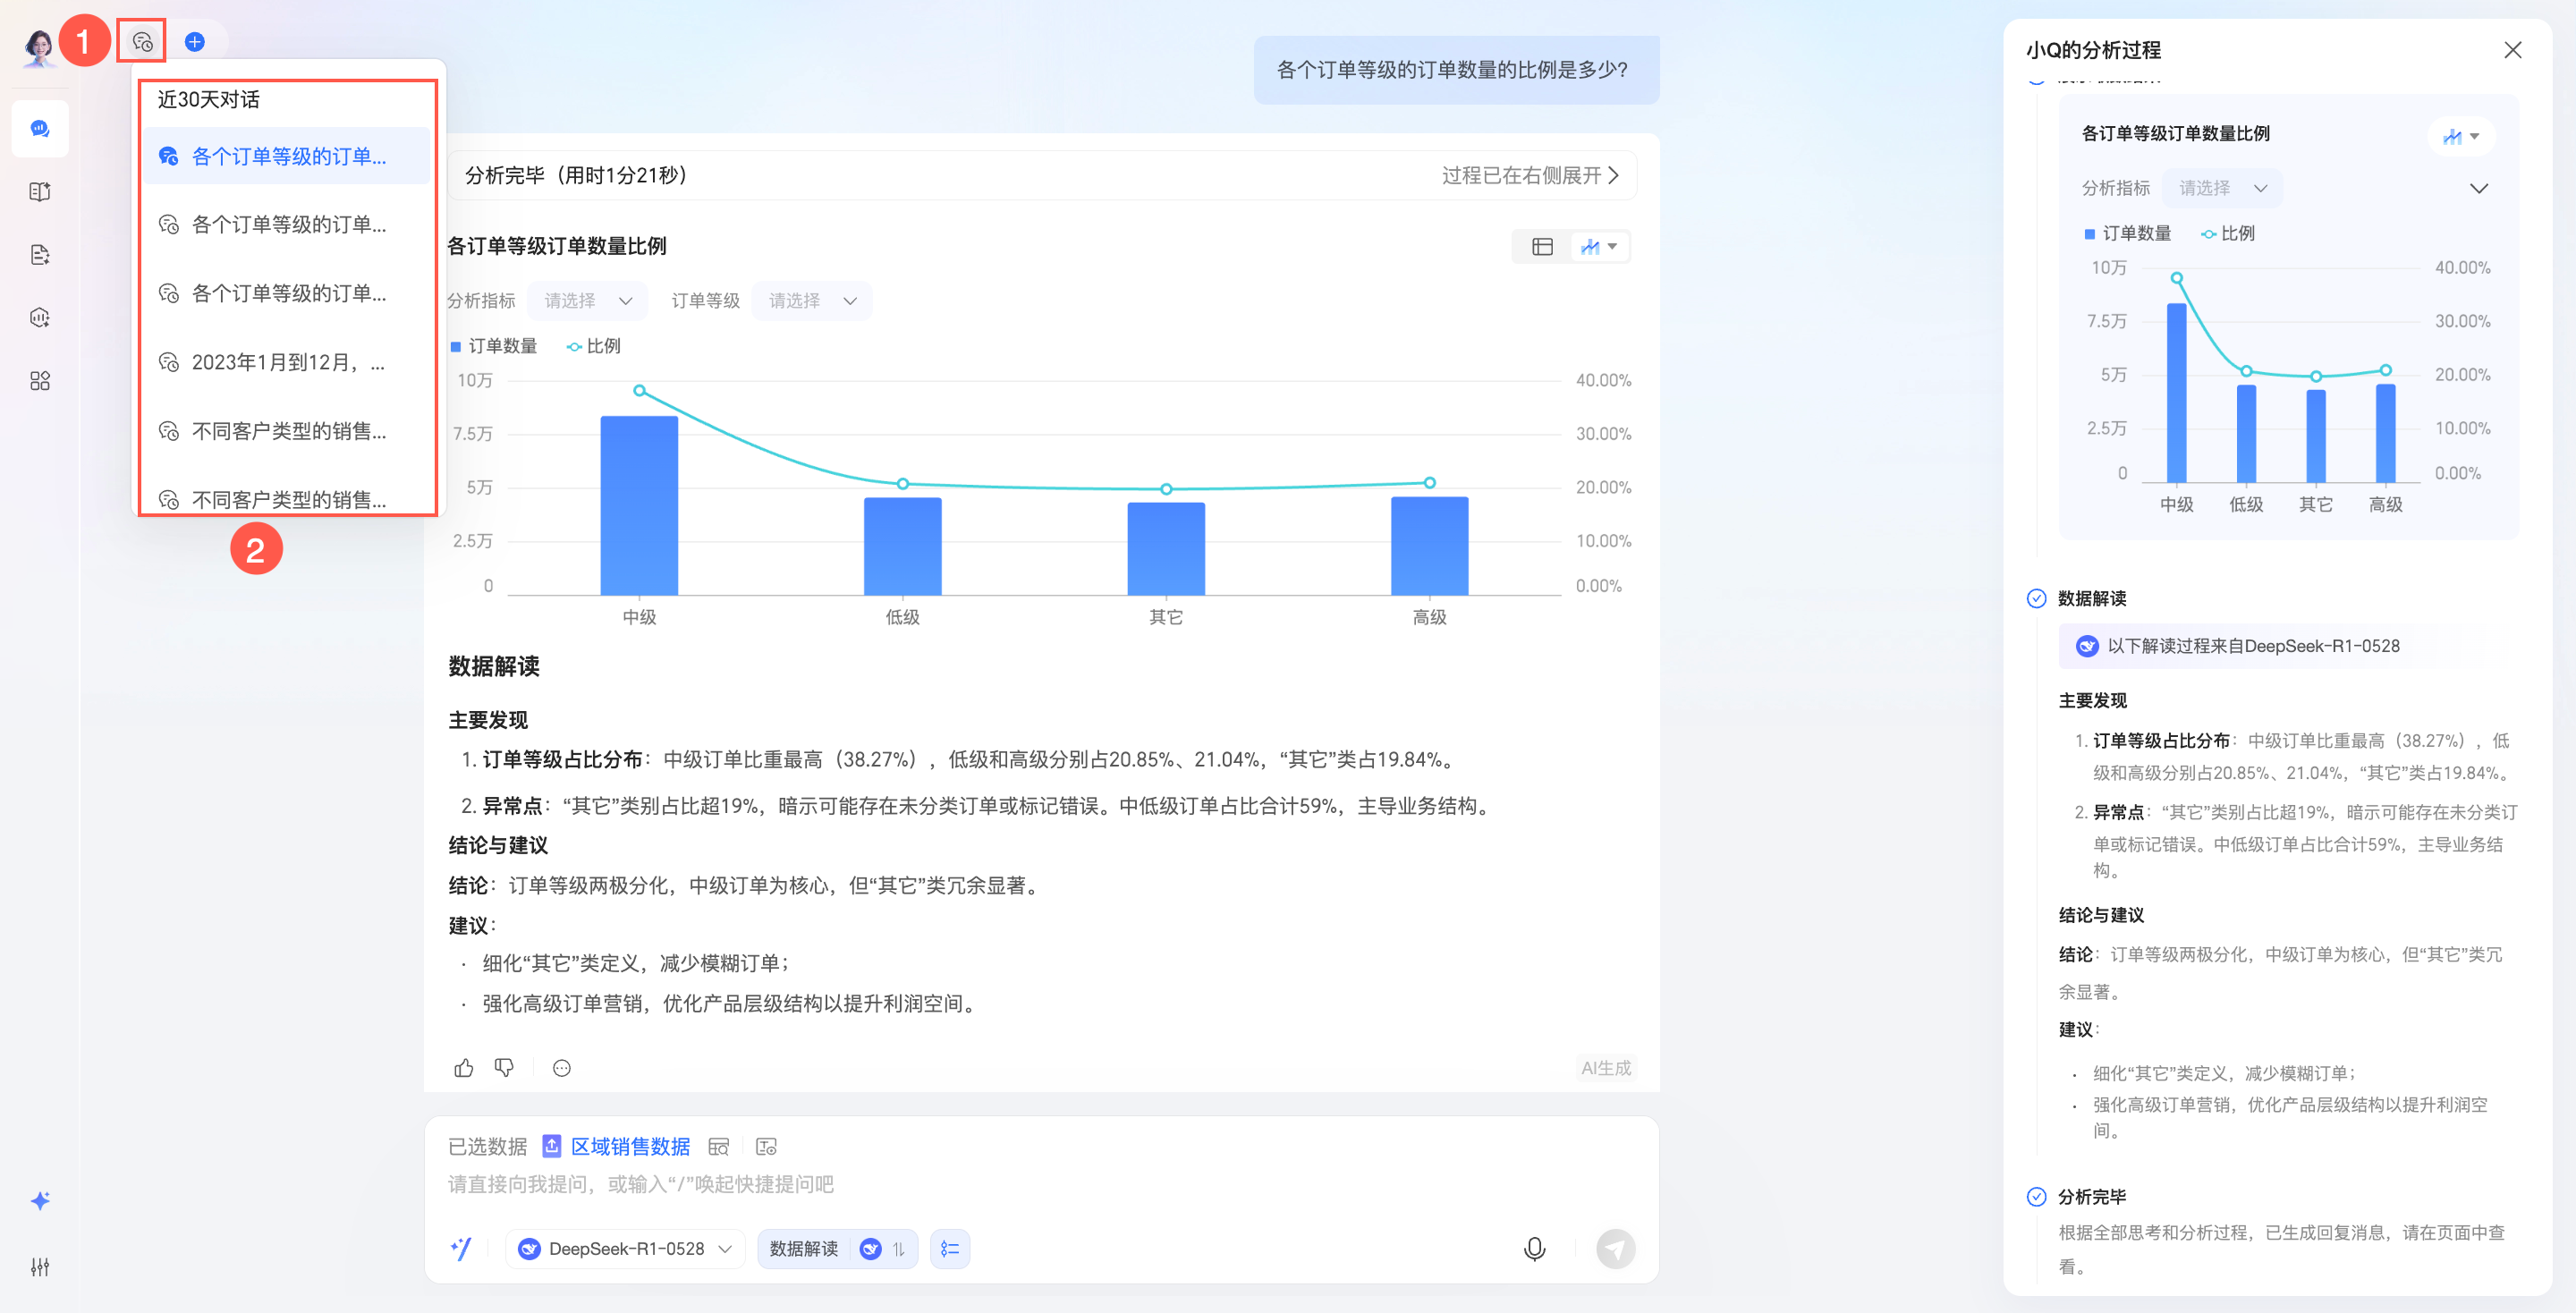Select highlighted history item 各个订单等级的订单
The width and height of the screenshot is (2576, 1313).
[x=286, y=156]
